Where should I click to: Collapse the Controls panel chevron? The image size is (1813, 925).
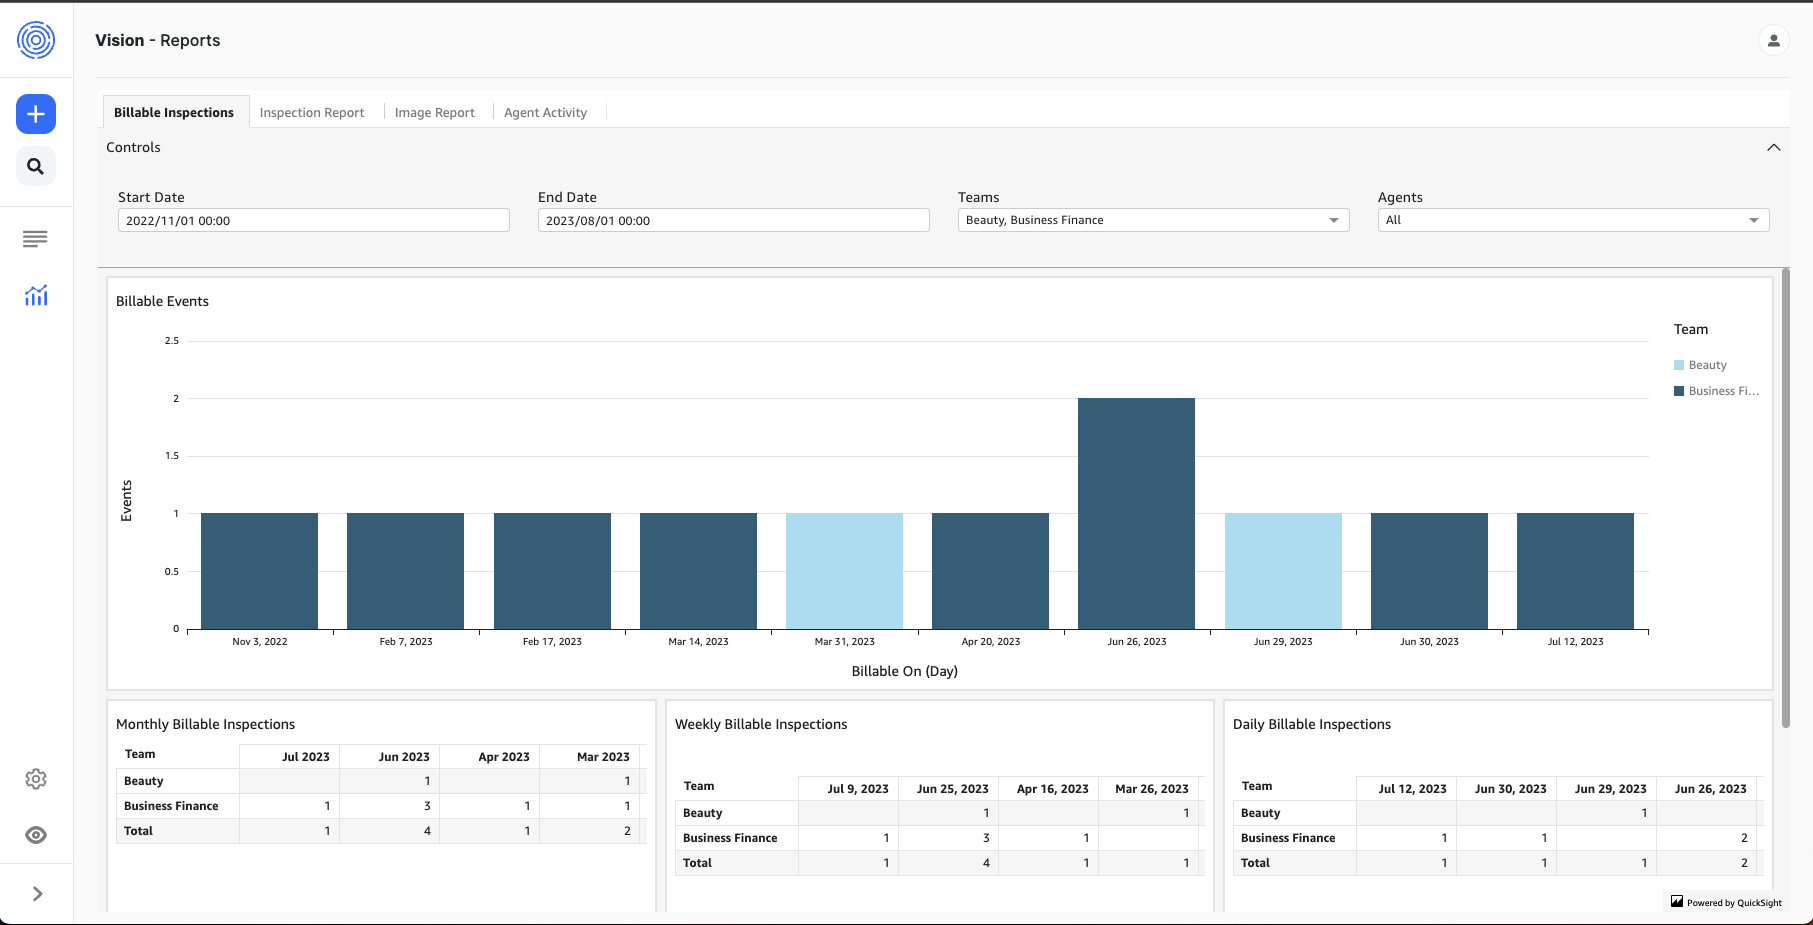1773,147
